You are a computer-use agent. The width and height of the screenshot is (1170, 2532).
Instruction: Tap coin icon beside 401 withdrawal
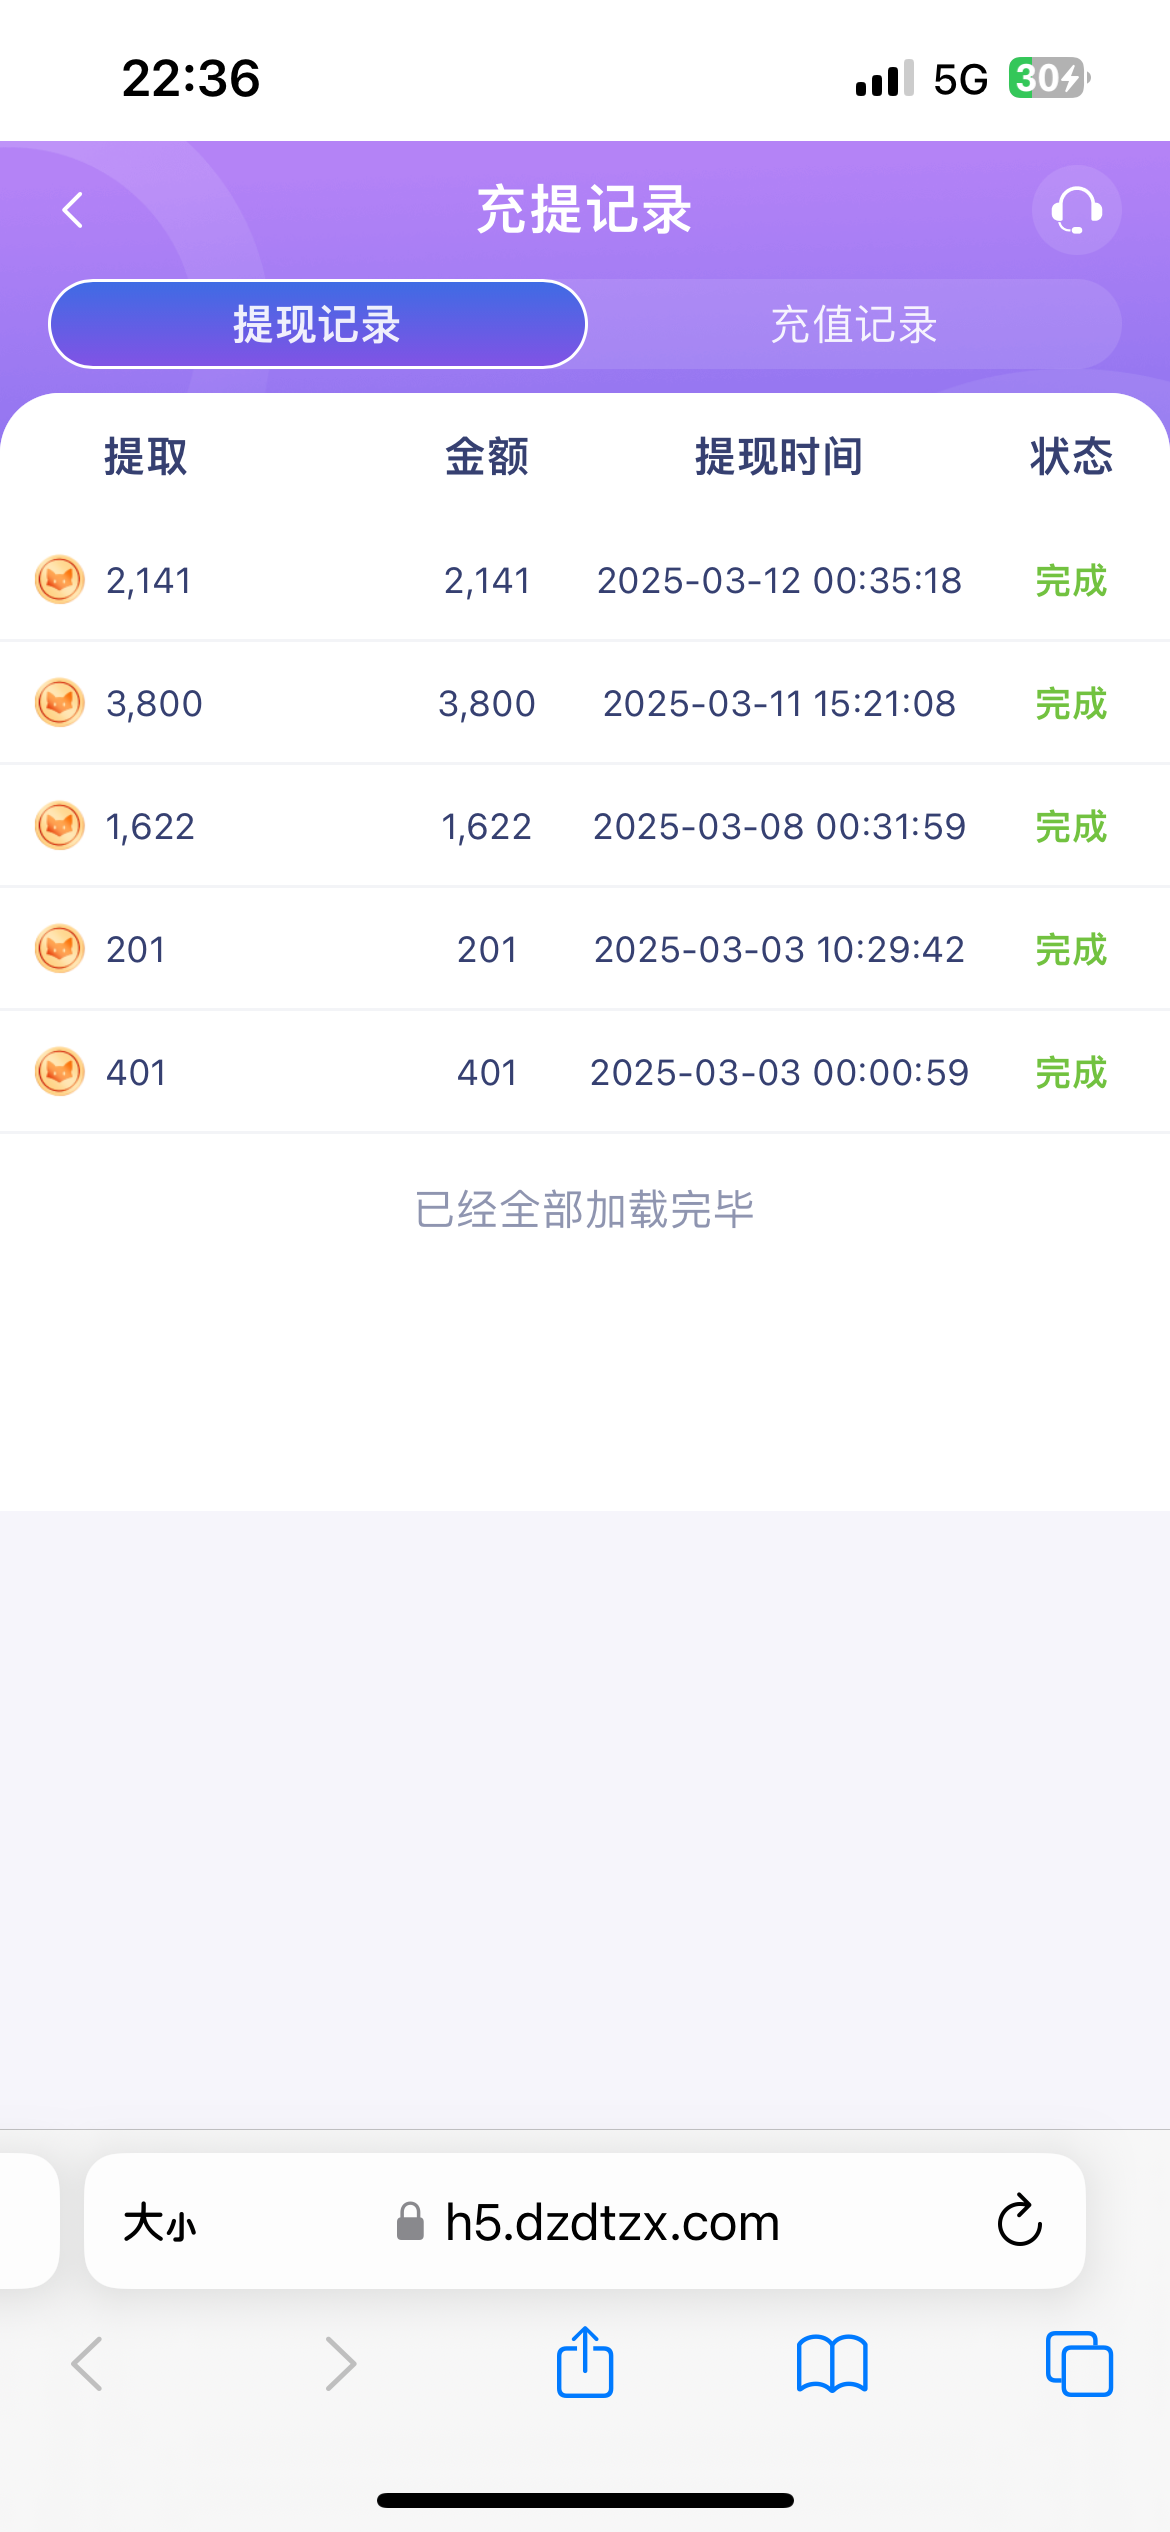click(60, 1072)
